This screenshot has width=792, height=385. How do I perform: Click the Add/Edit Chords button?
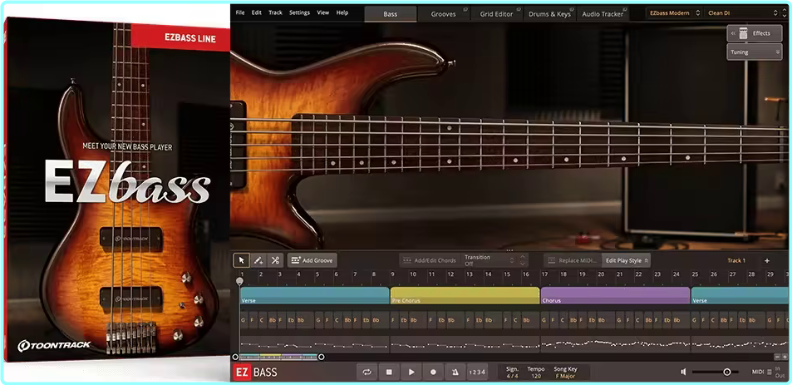click(x=430, y=261)
